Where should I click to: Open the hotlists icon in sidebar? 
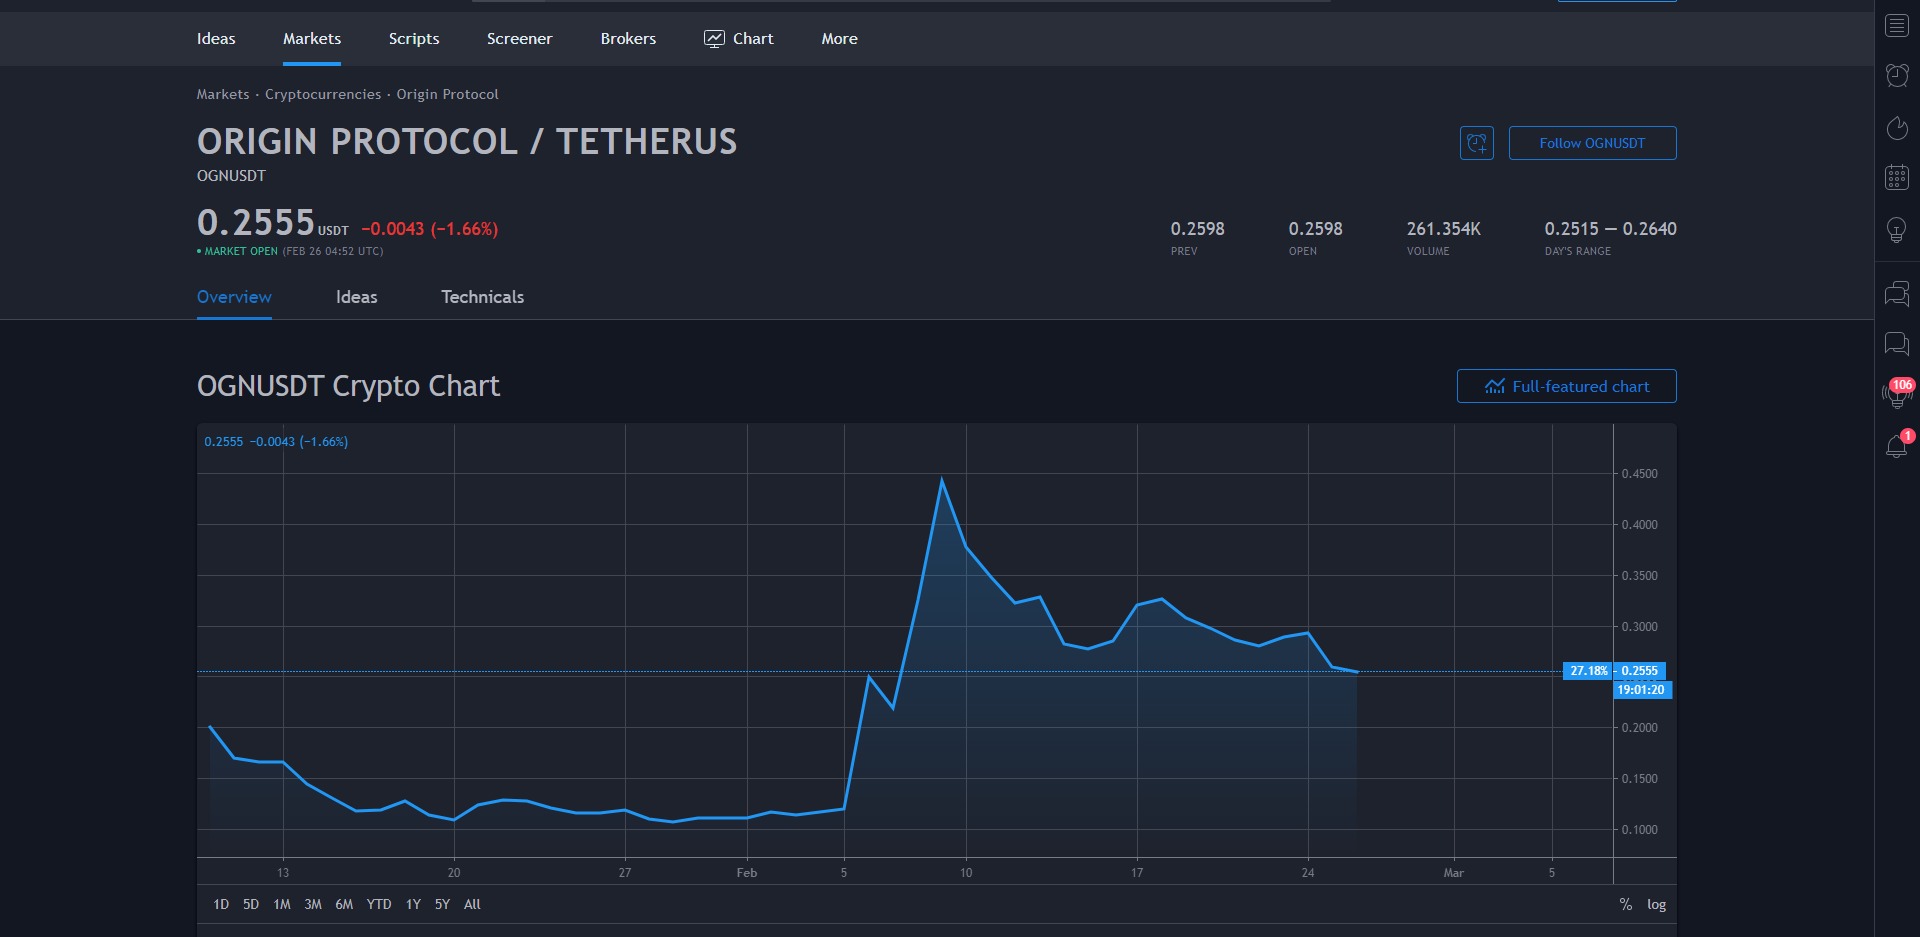click(1896, 127)
